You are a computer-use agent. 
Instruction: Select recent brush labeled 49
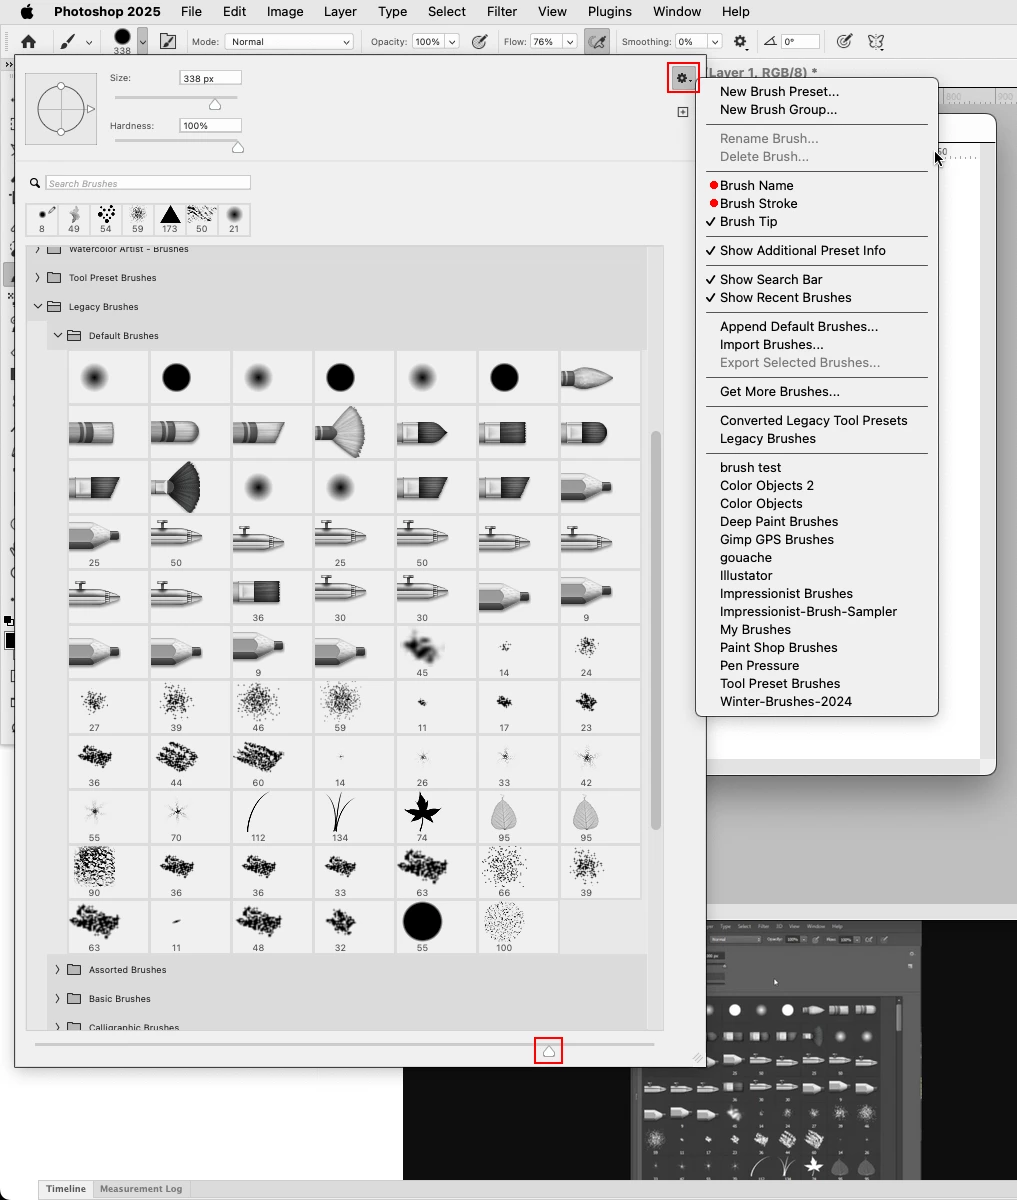tap(74, 219)
